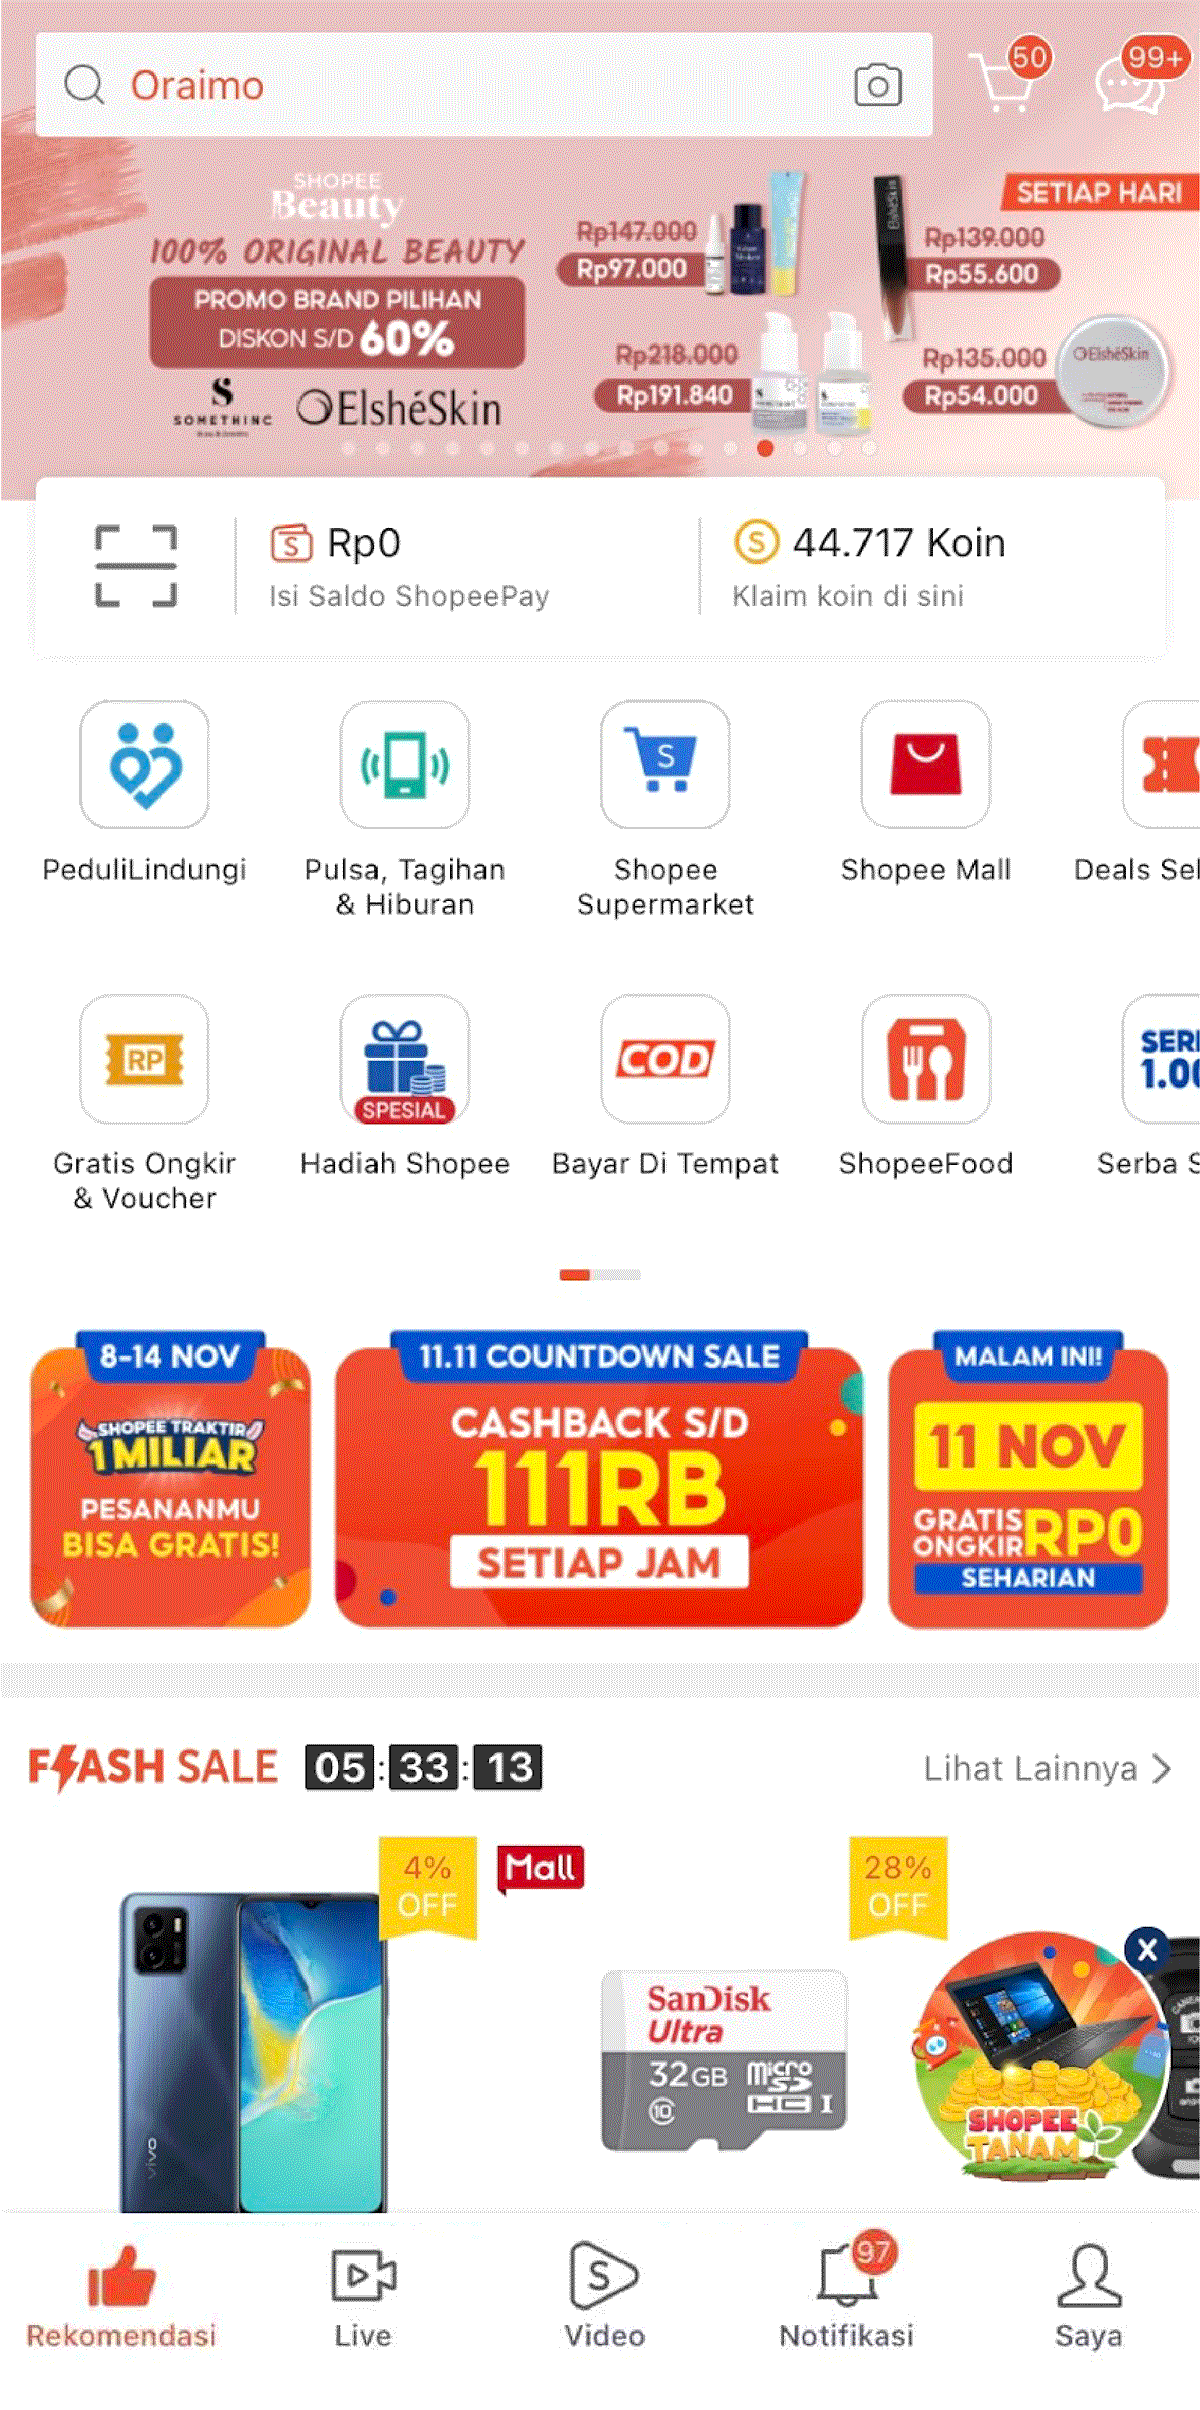
Task: Open Shopee Supermarket icon
Action: point(665,764)
